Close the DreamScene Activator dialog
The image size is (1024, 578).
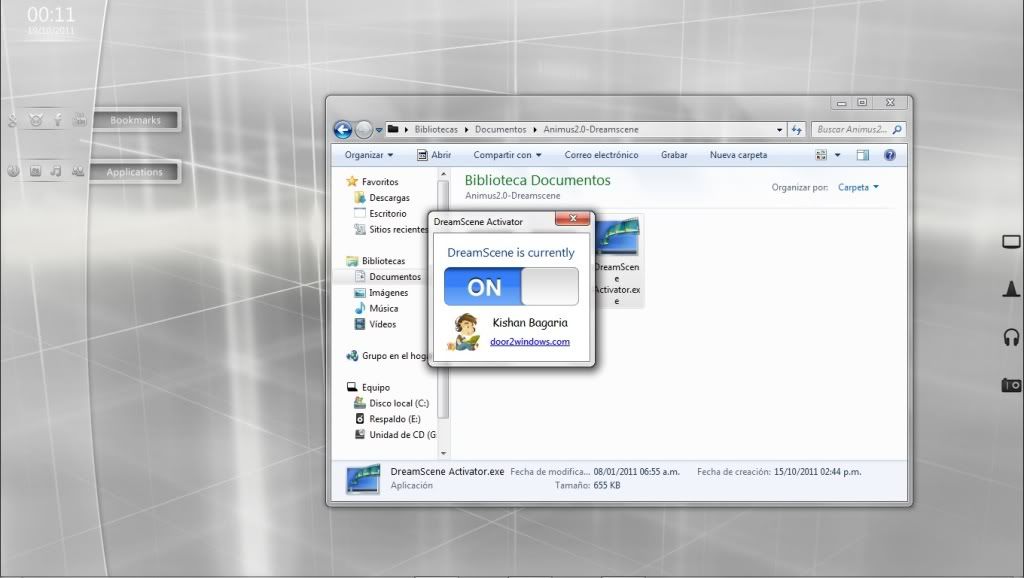tap(573, 219)
